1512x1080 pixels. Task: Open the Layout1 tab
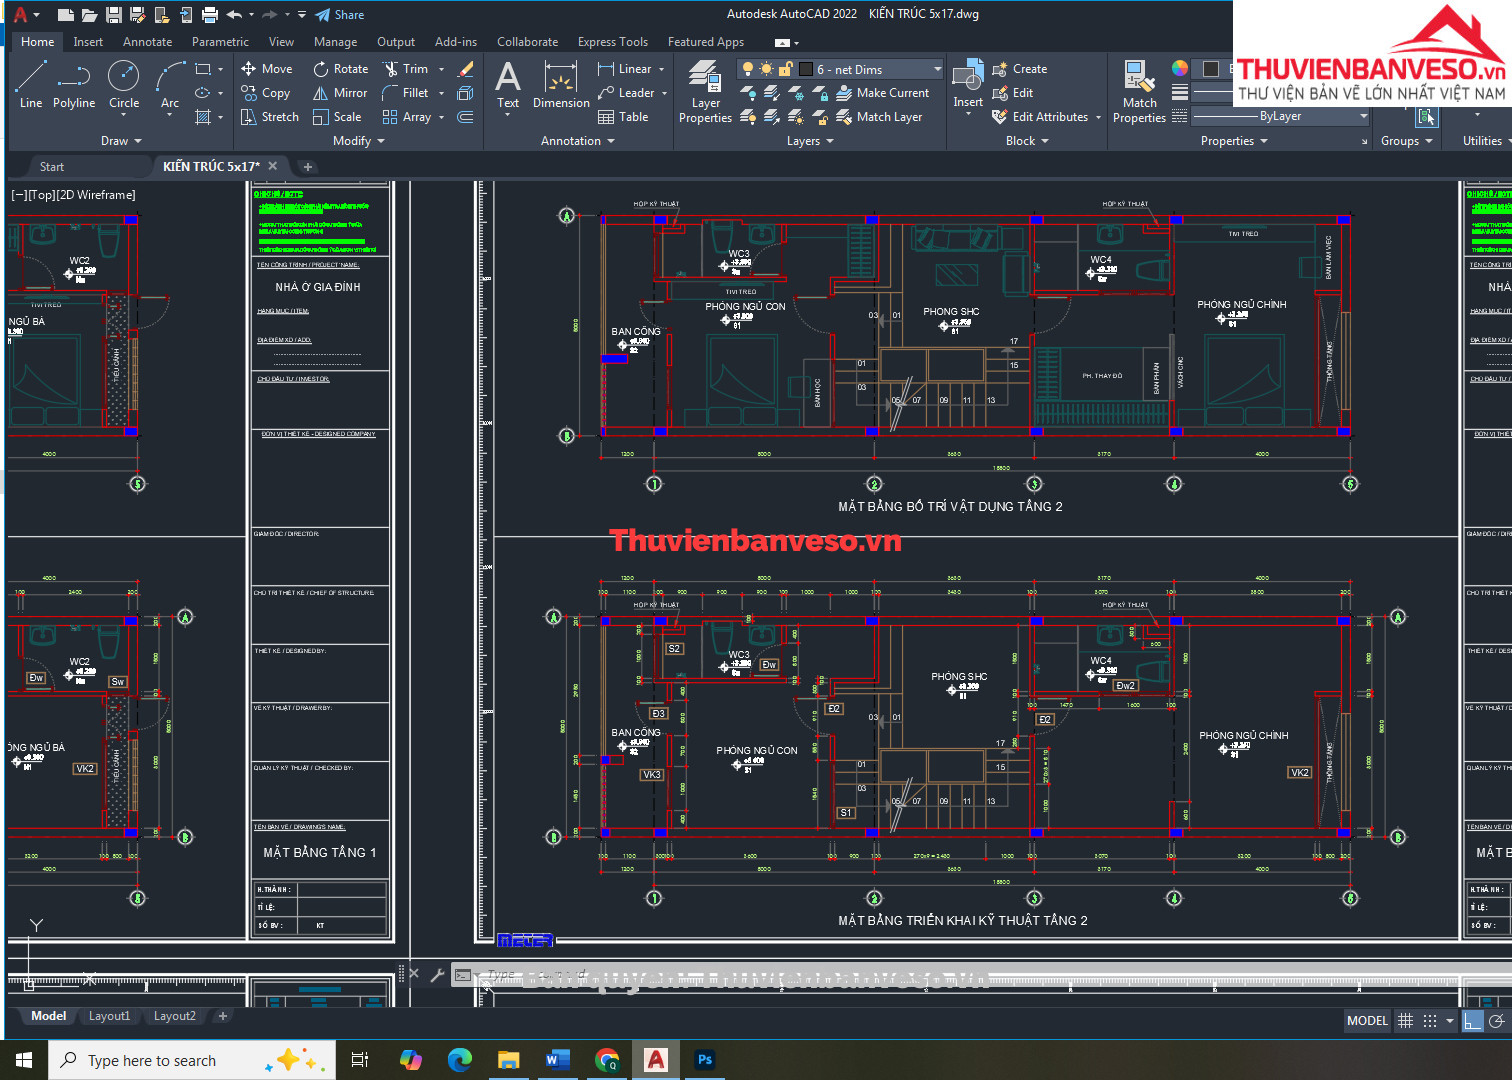coord(109,1016)
